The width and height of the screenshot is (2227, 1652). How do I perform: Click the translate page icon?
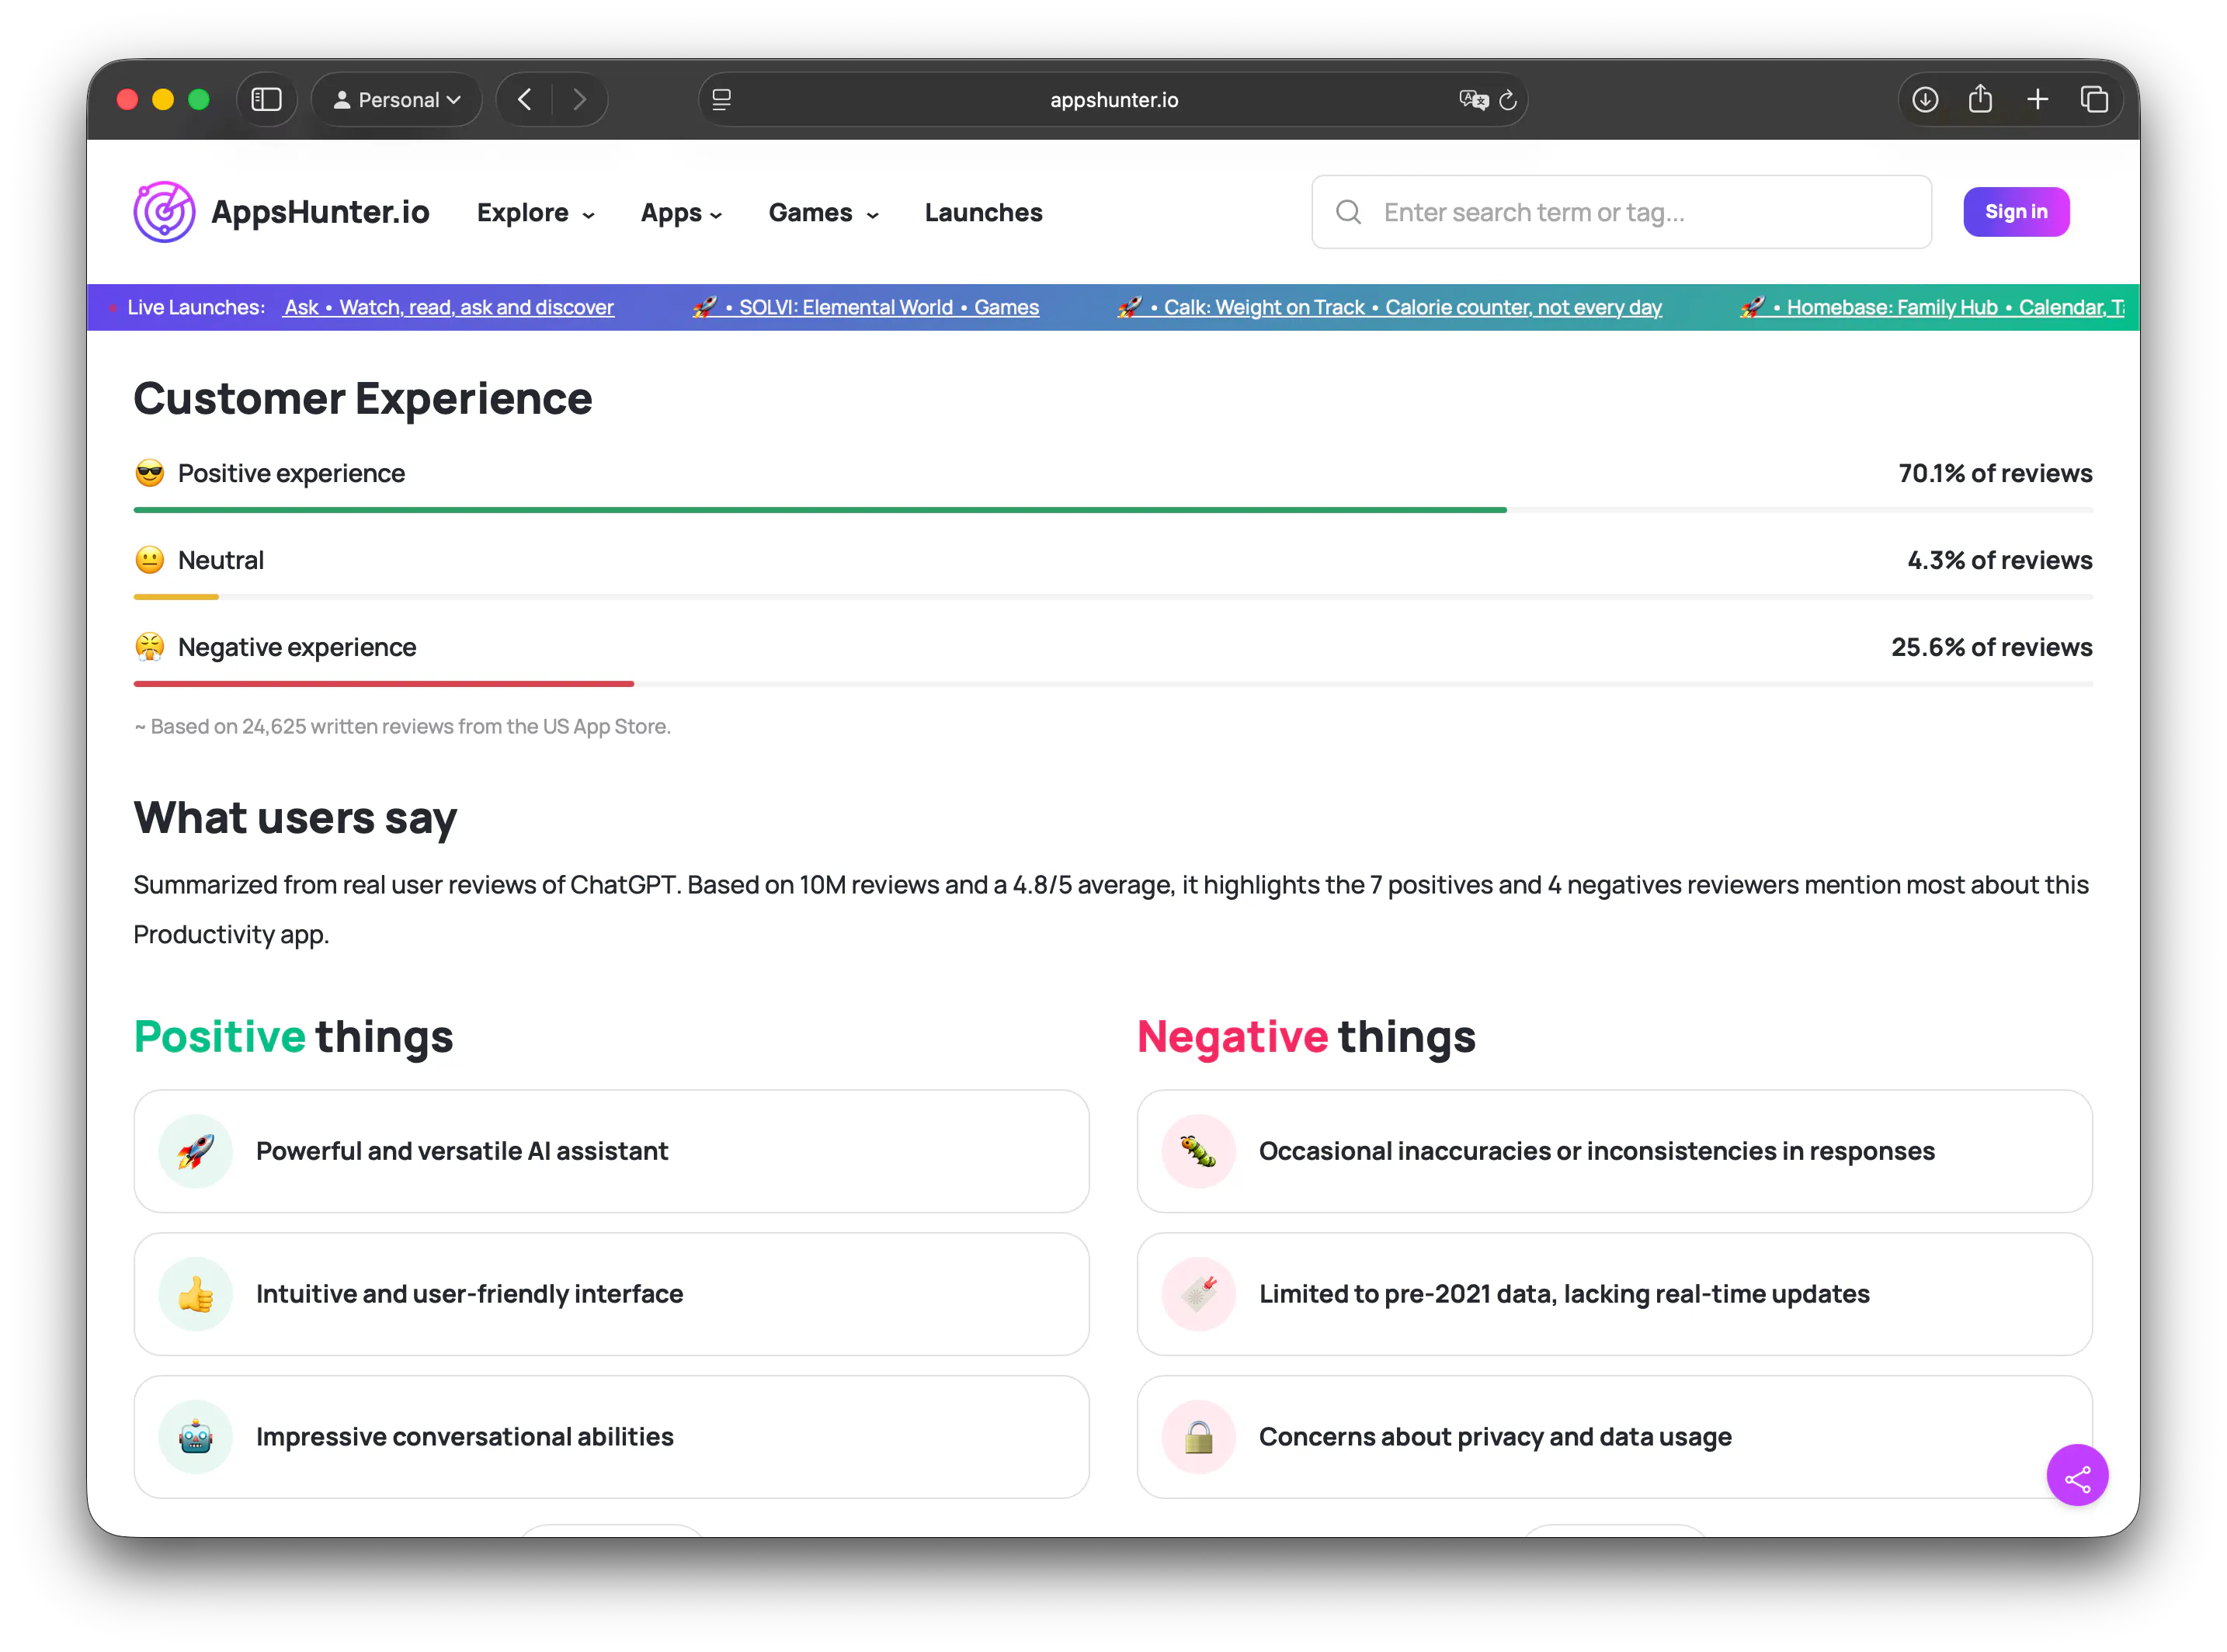tap(1473, 99)
